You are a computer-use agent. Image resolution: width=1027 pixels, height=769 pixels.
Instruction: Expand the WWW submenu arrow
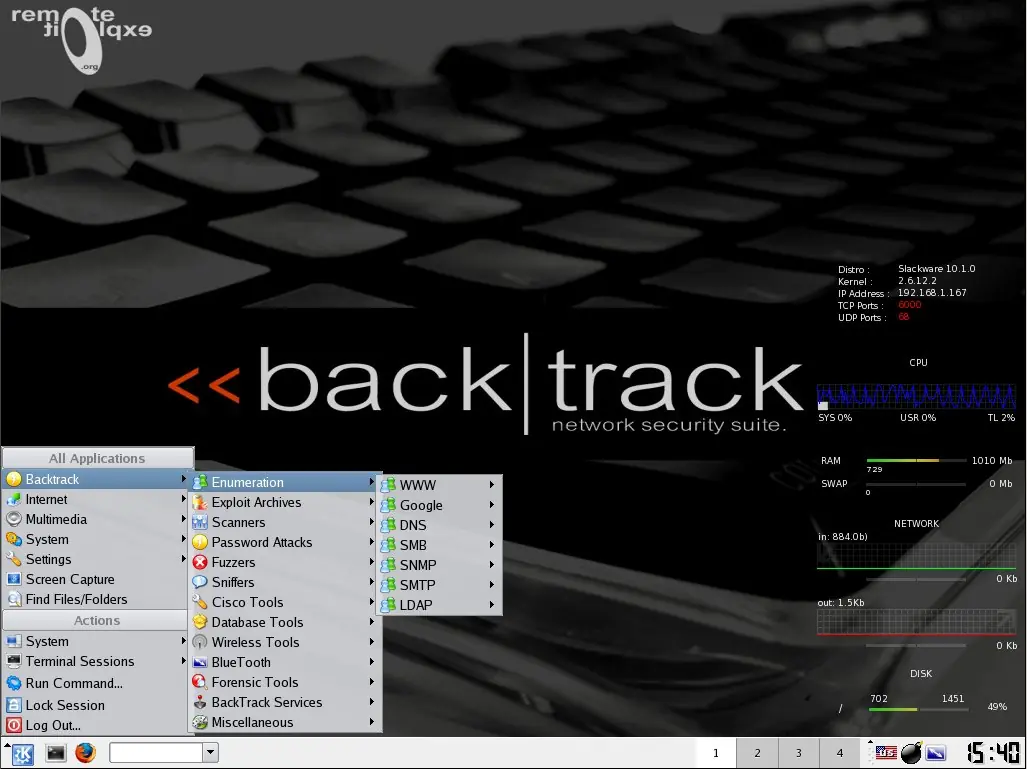[491, 485]
